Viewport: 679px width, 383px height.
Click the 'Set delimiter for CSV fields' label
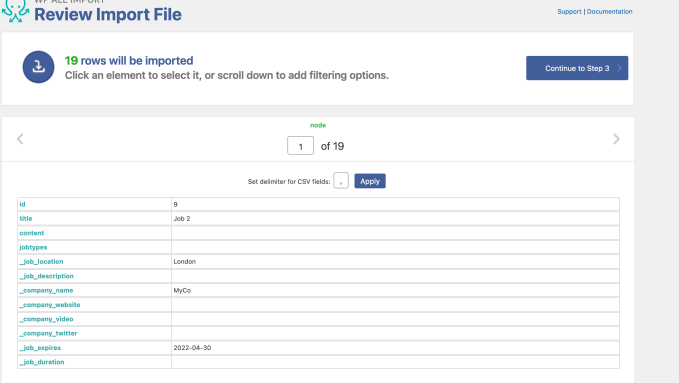click(289, 182)
